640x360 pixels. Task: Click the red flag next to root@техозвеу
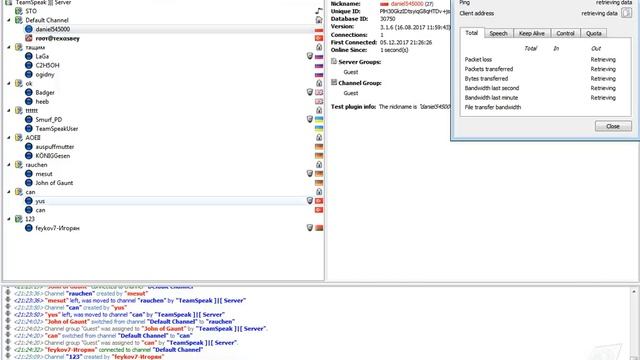click(x=319, y=38)
